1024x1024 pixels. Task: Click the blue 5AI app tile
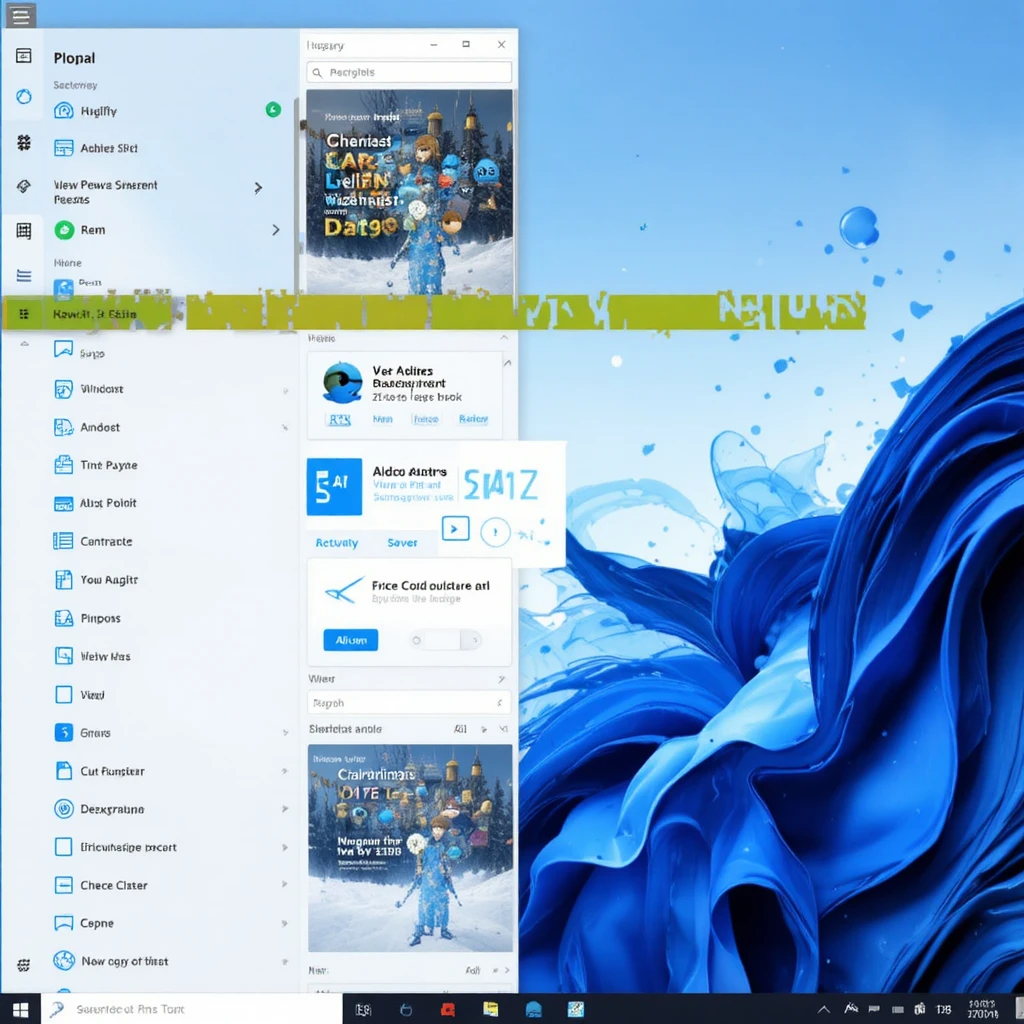click(333, 487)
